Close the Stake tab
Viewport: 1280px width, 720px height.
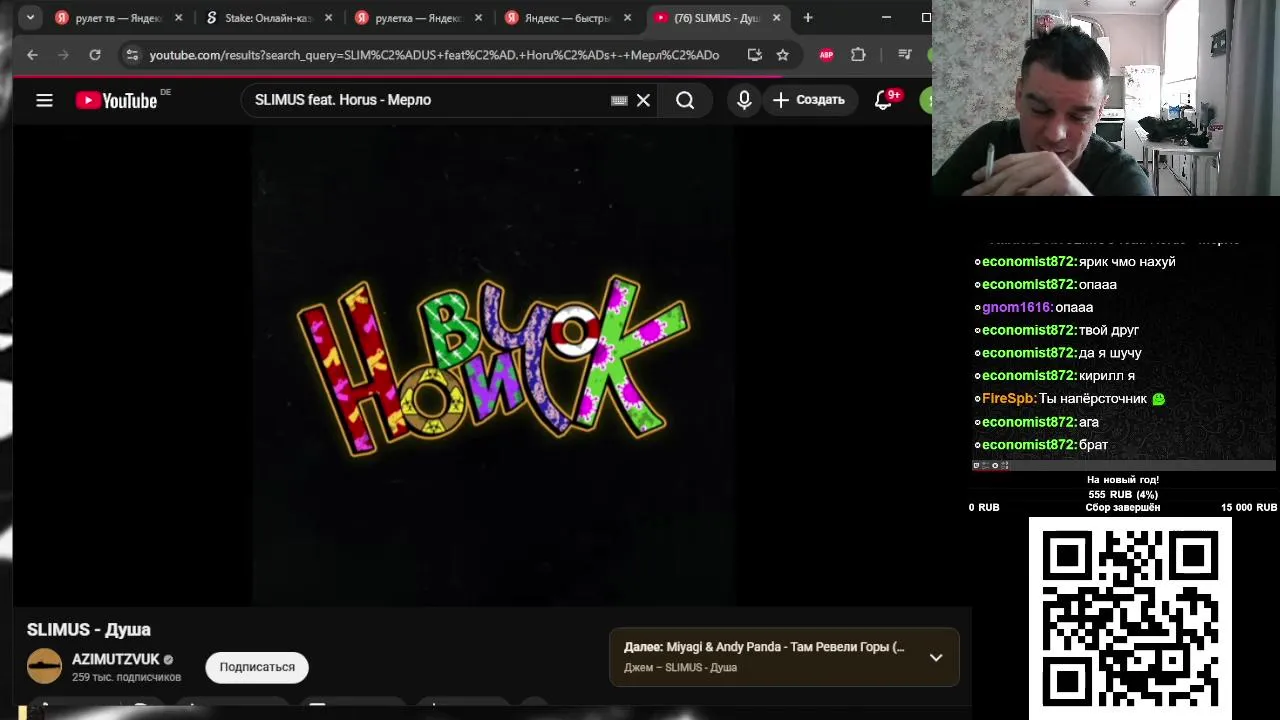coord(328,18)
